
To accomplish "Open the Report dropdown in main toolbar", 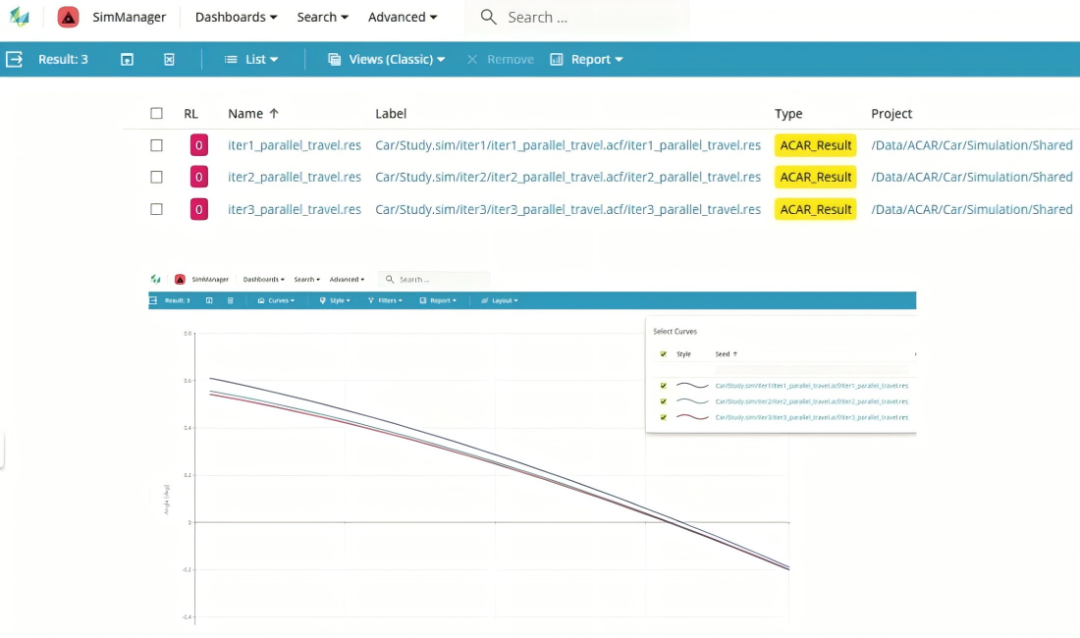I will pos(587,59).
